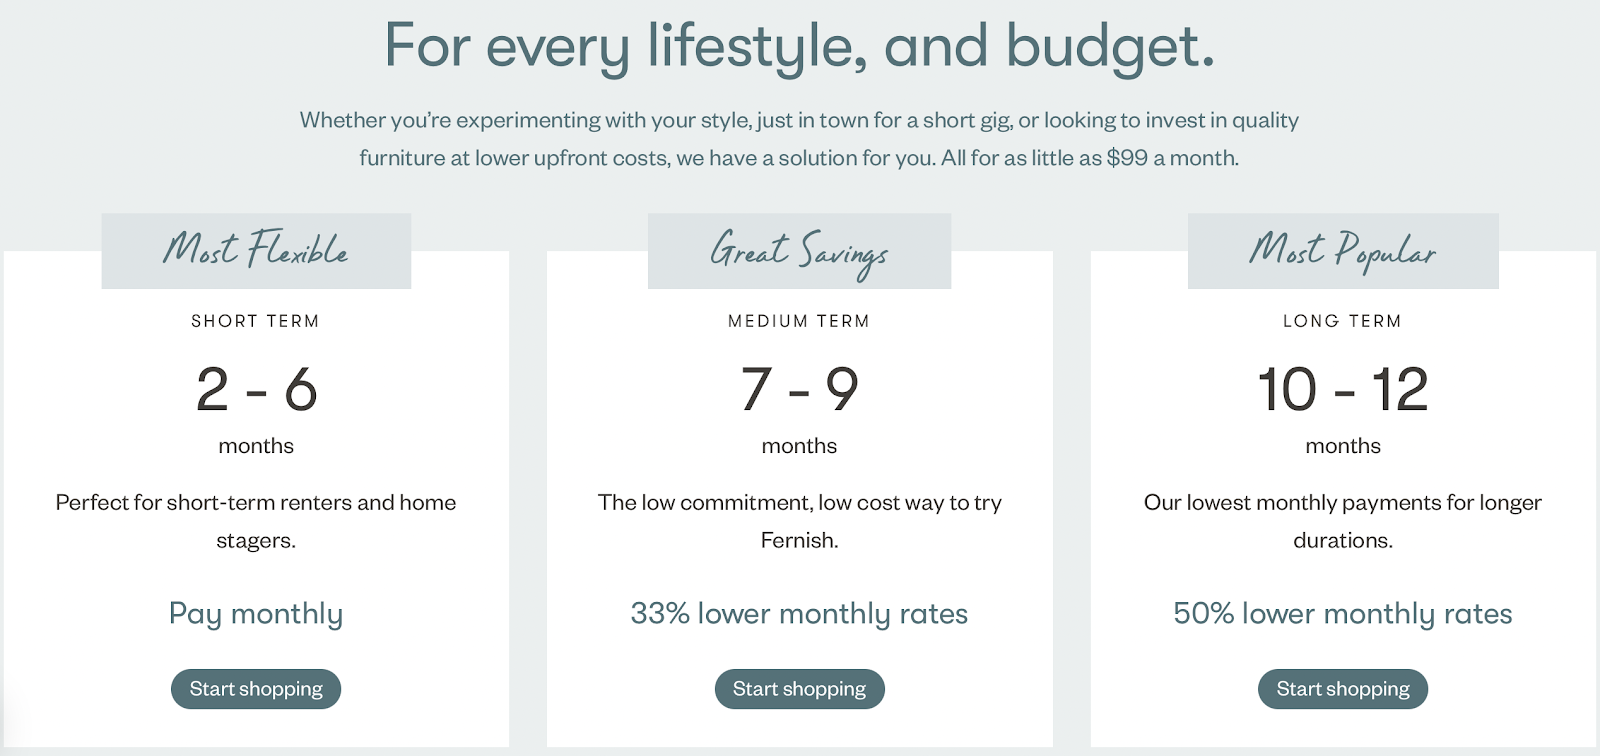
Task: Click the Pay monthly text
Action: click(256, 613)
